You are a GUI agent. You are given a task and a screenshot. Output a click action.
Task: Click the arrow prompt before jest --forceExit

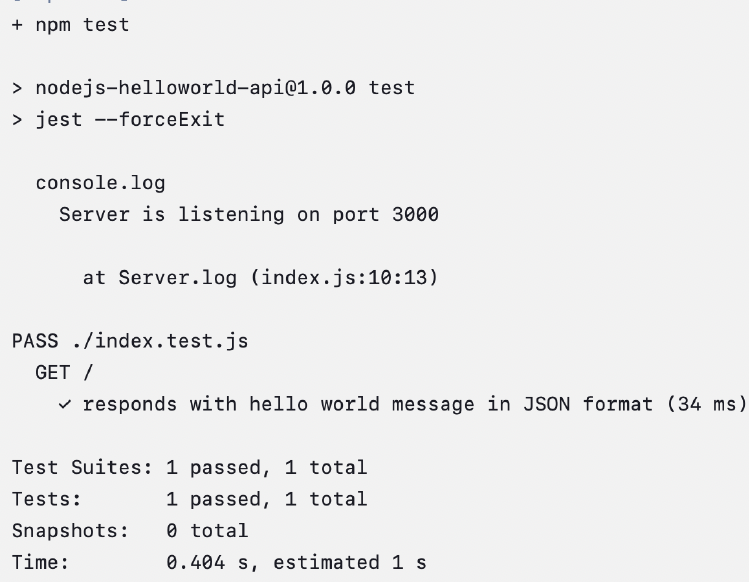coord(17,120)
